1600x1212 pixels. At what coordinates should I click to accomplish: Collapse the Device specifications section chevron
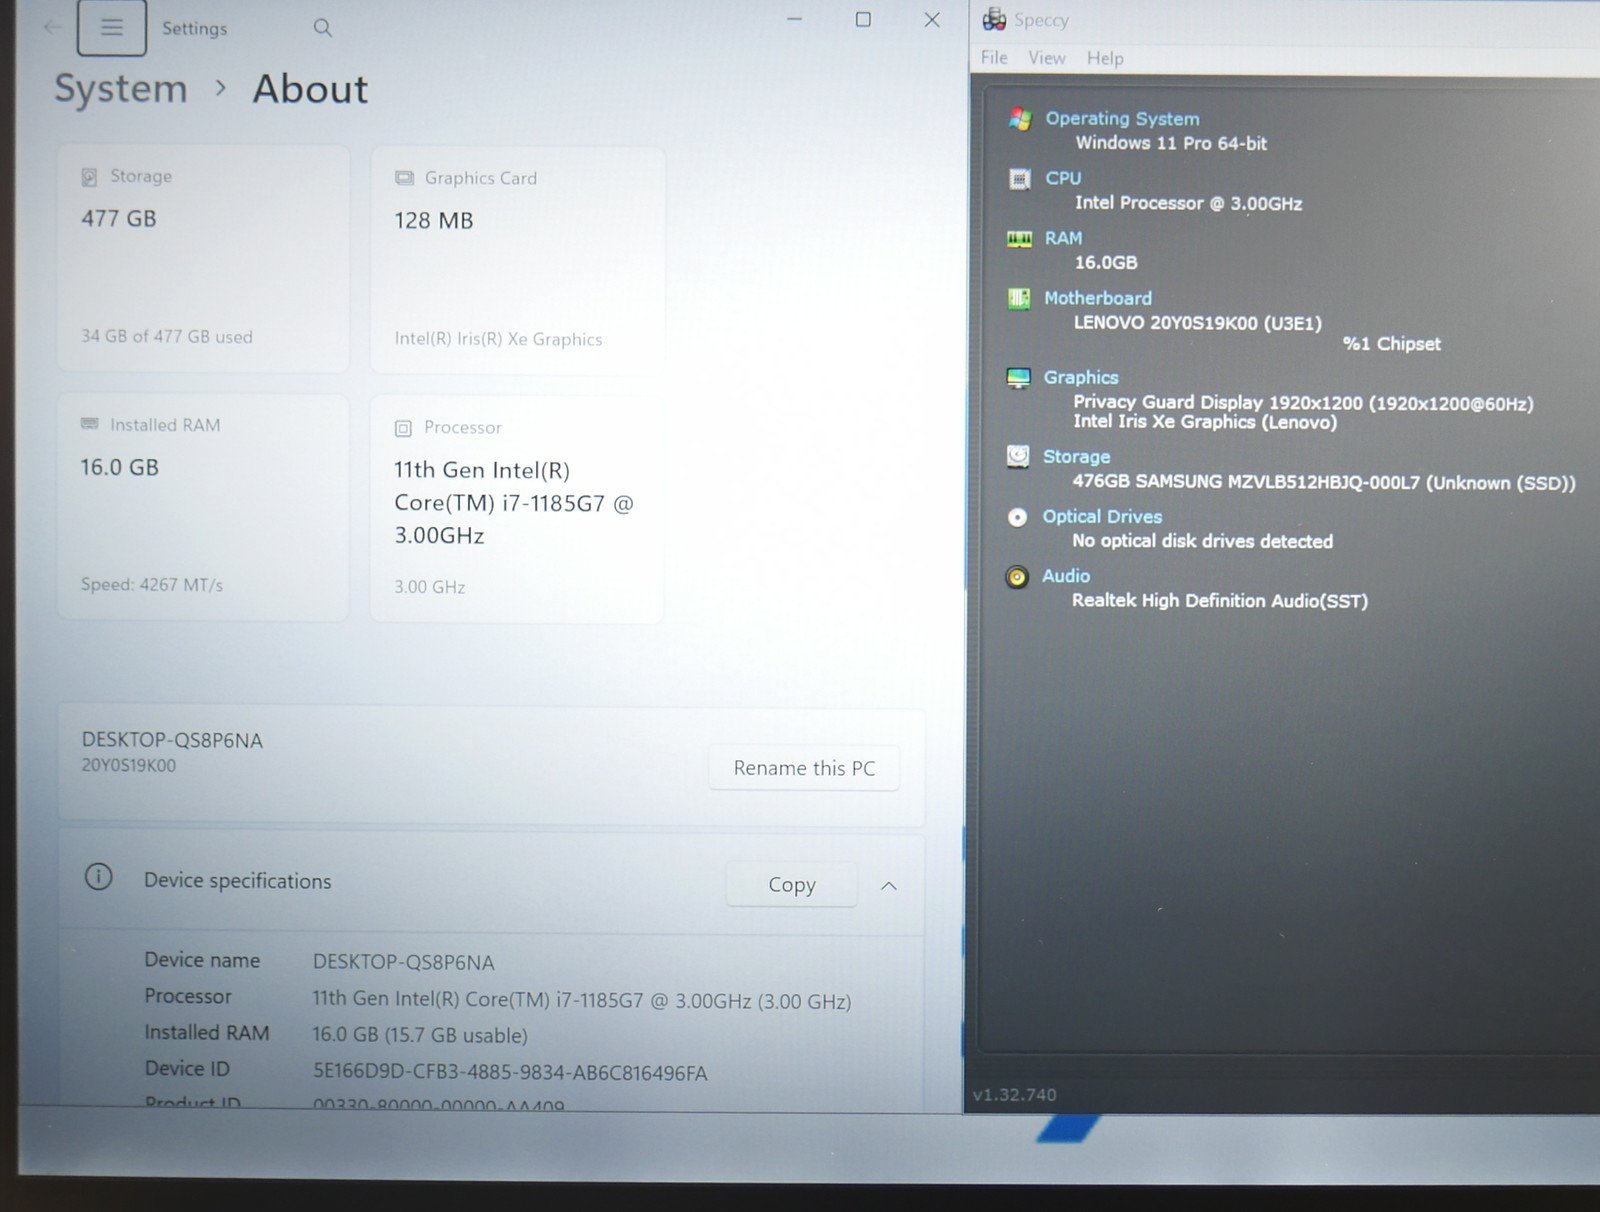(888, 886)
